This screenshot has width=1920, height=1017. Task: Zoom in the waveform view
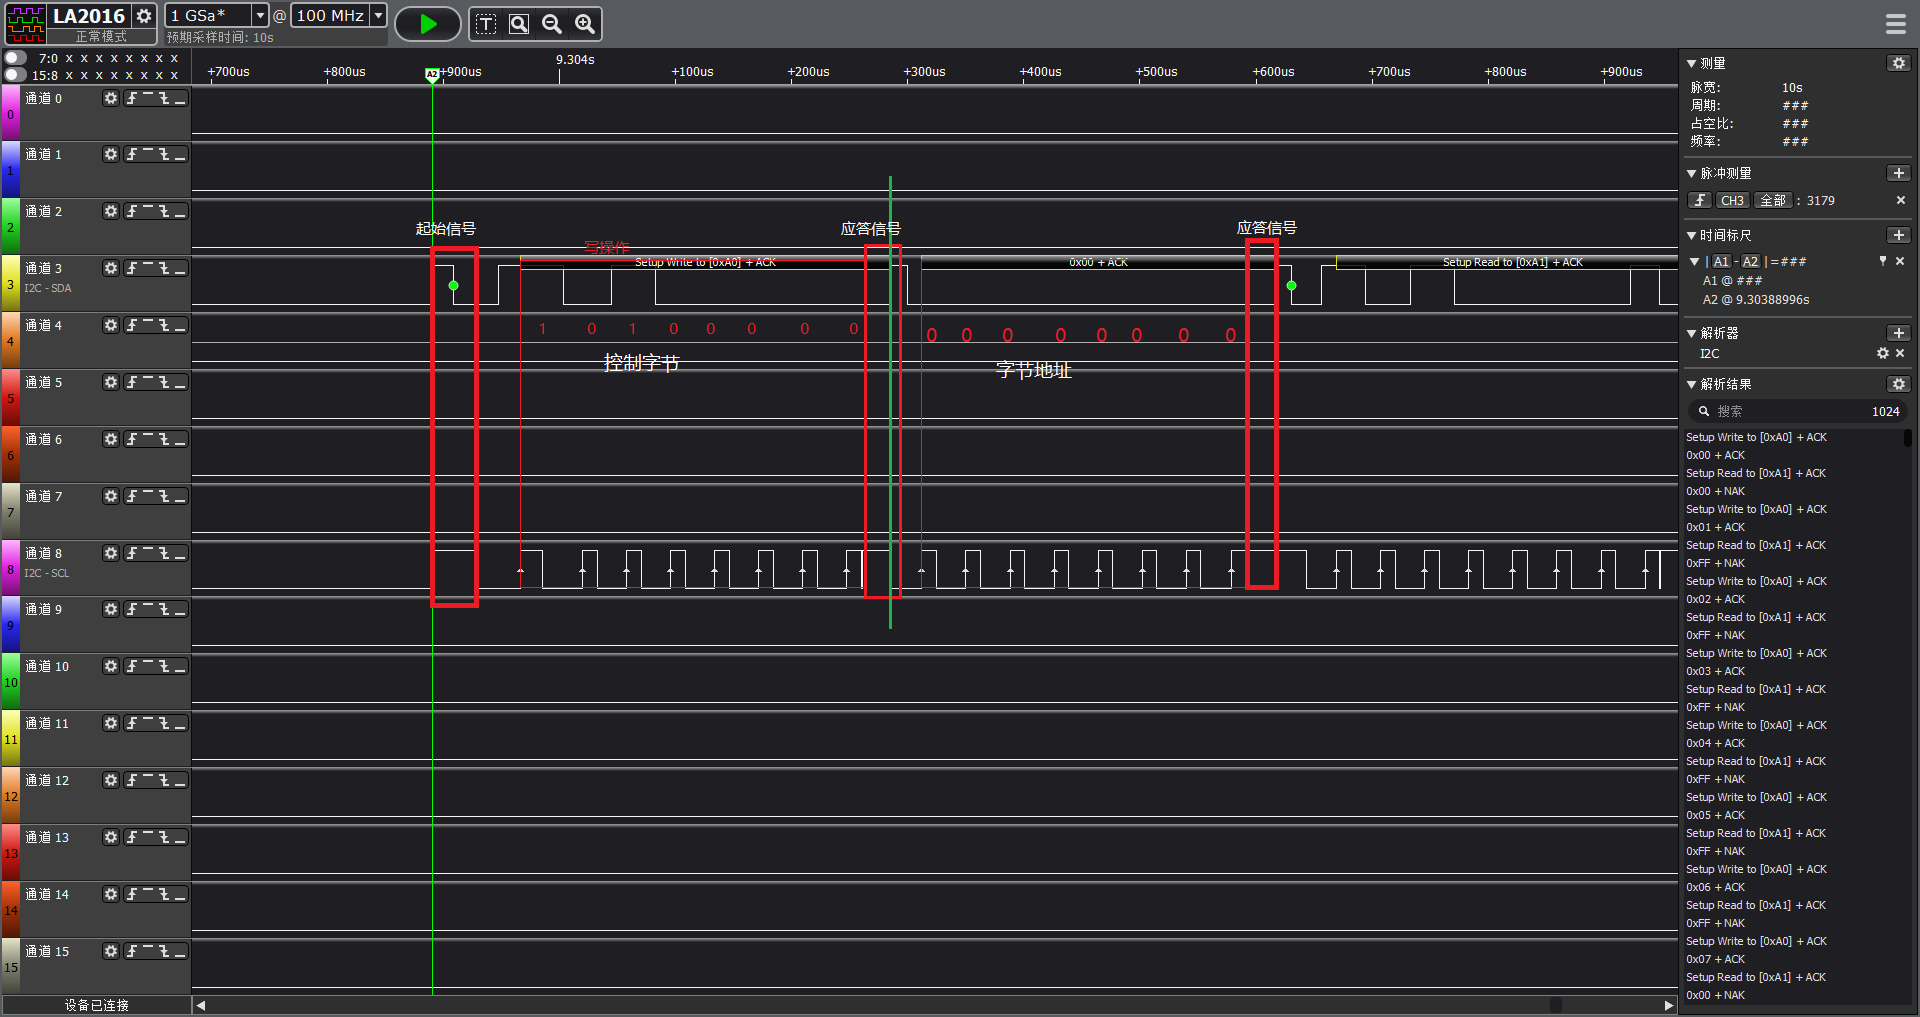(585, 24)
